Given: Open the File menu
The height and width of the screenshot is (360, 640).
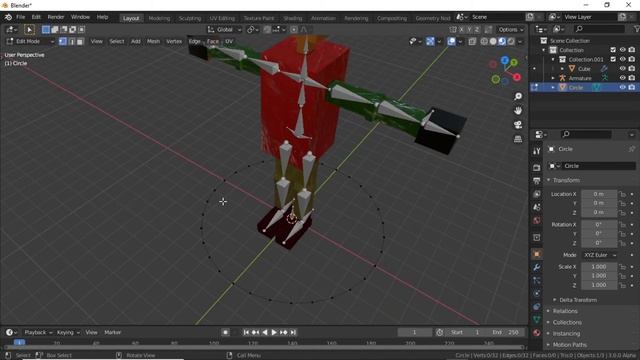Looking at the screenshot, I should tap(20, 17).
